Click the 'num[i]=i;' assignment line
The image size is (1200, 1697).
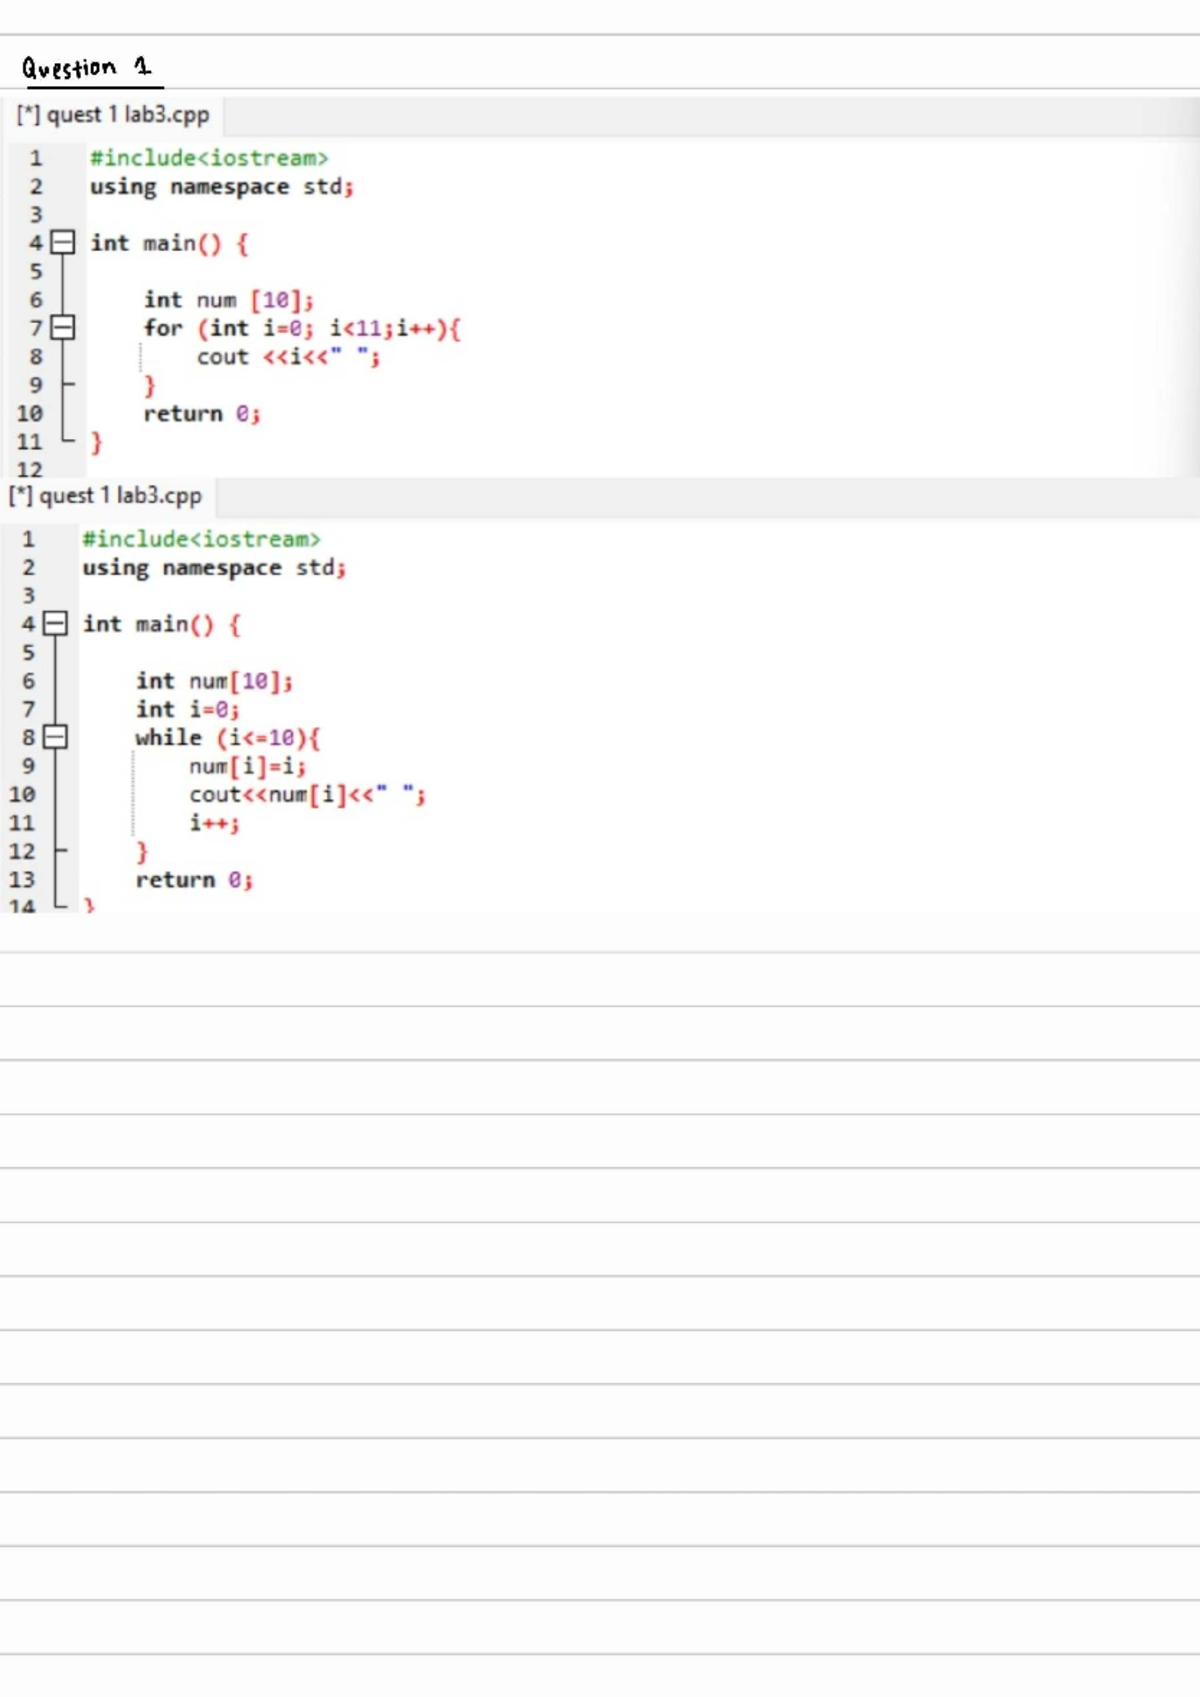click(247, 766)
